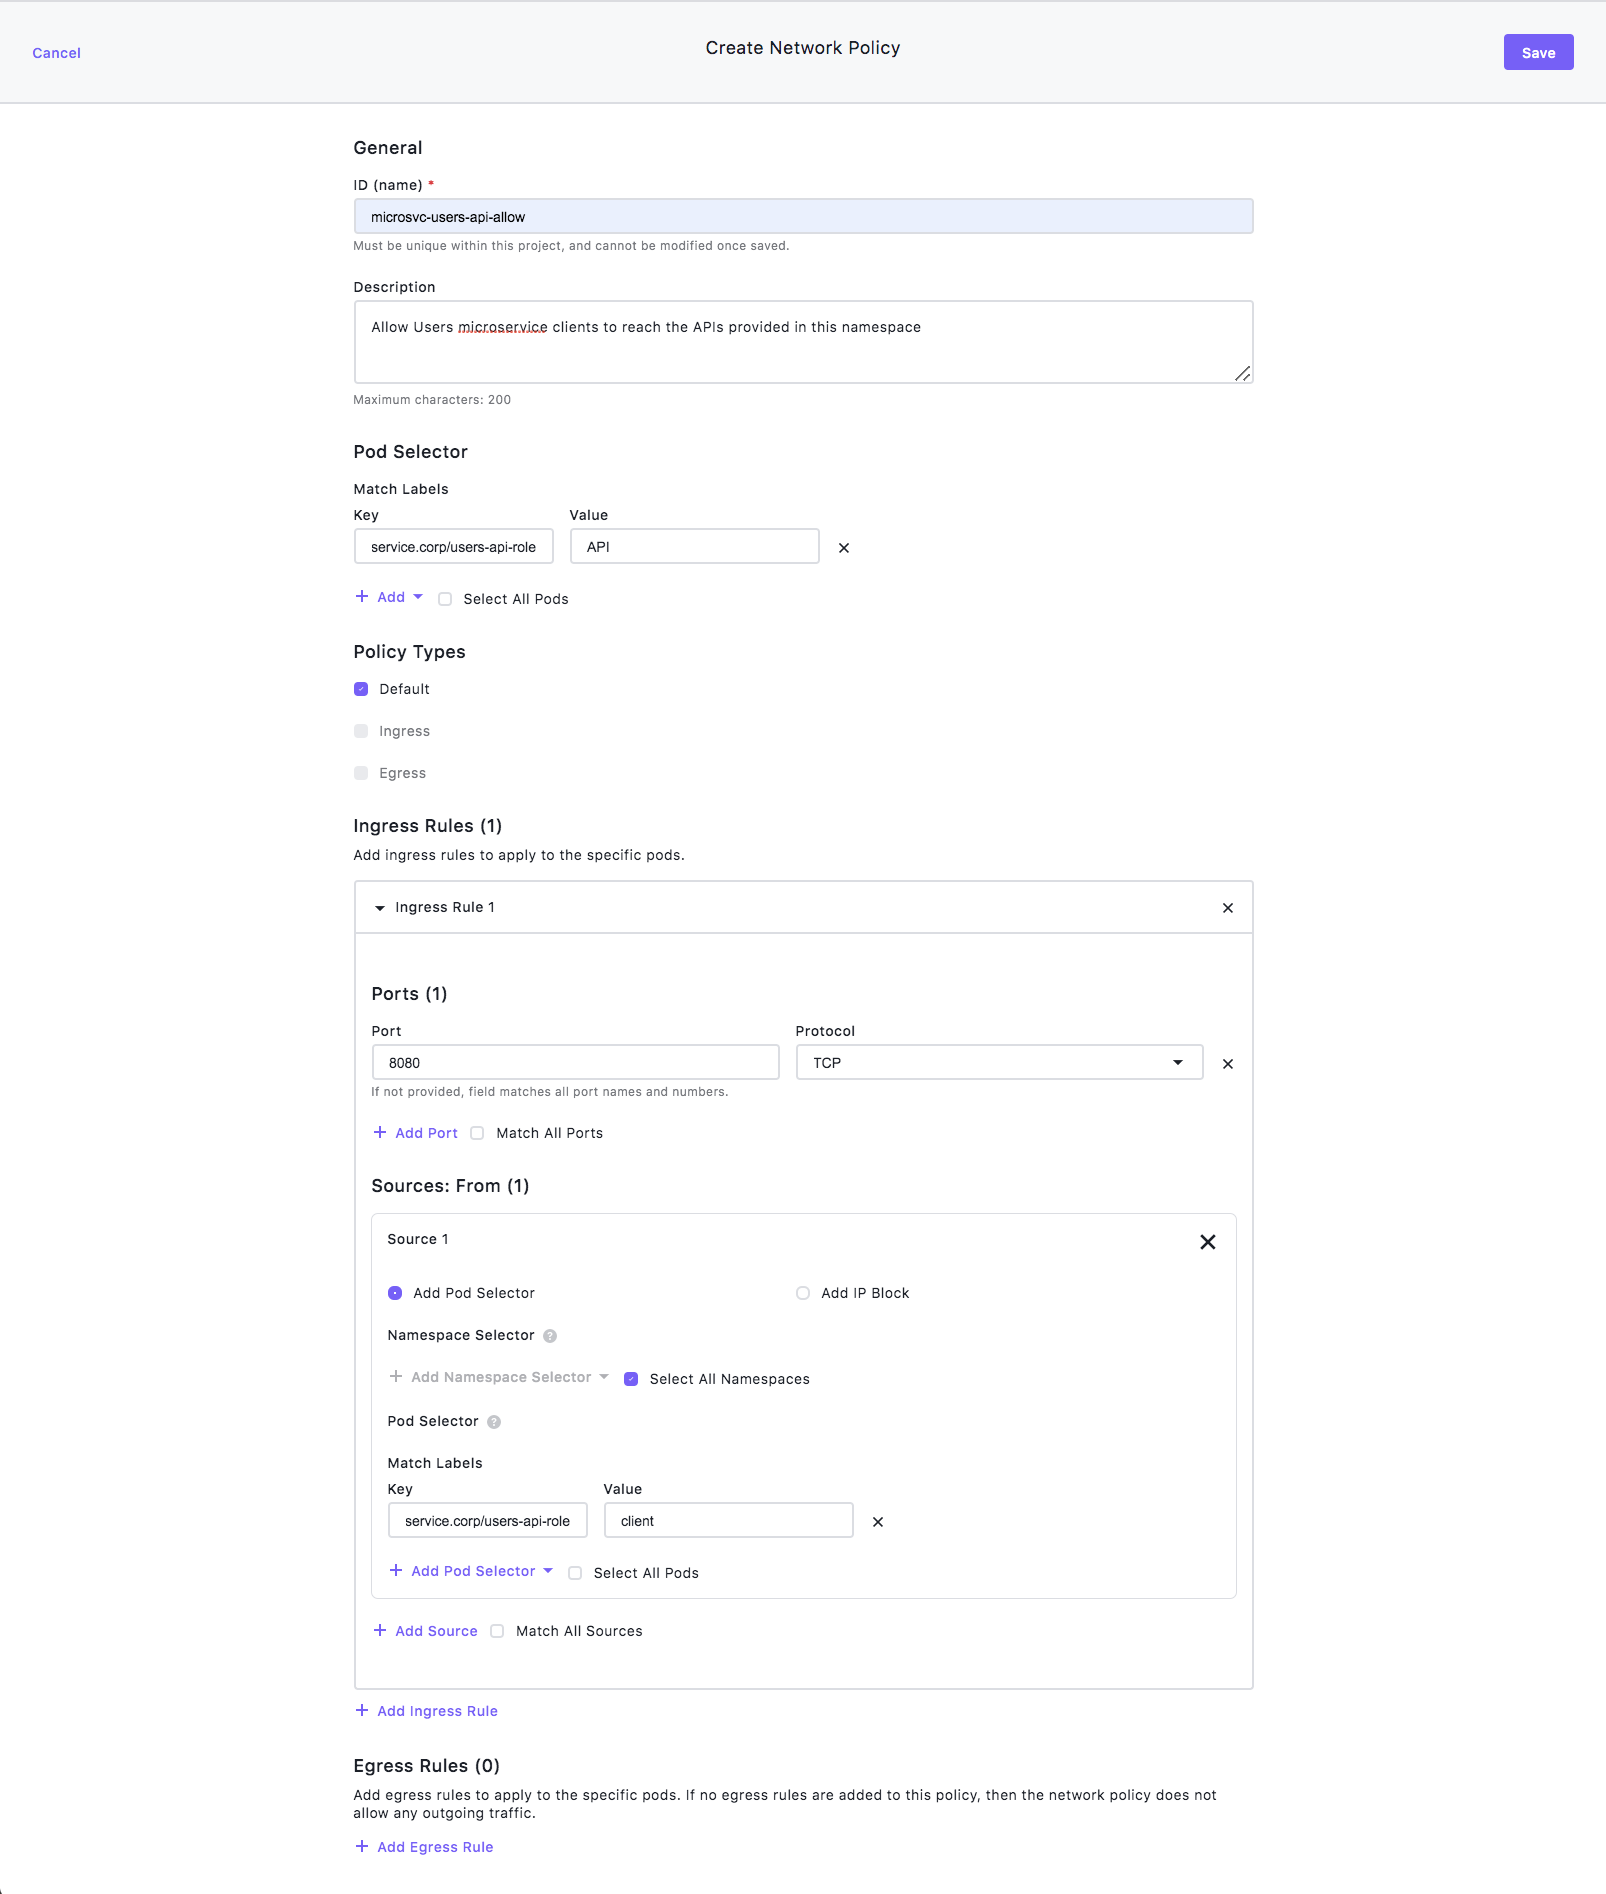Remove the service.corp/users-api-role API match label
This screenshot has width=1606, height=1894.
(x=844, y=548)
